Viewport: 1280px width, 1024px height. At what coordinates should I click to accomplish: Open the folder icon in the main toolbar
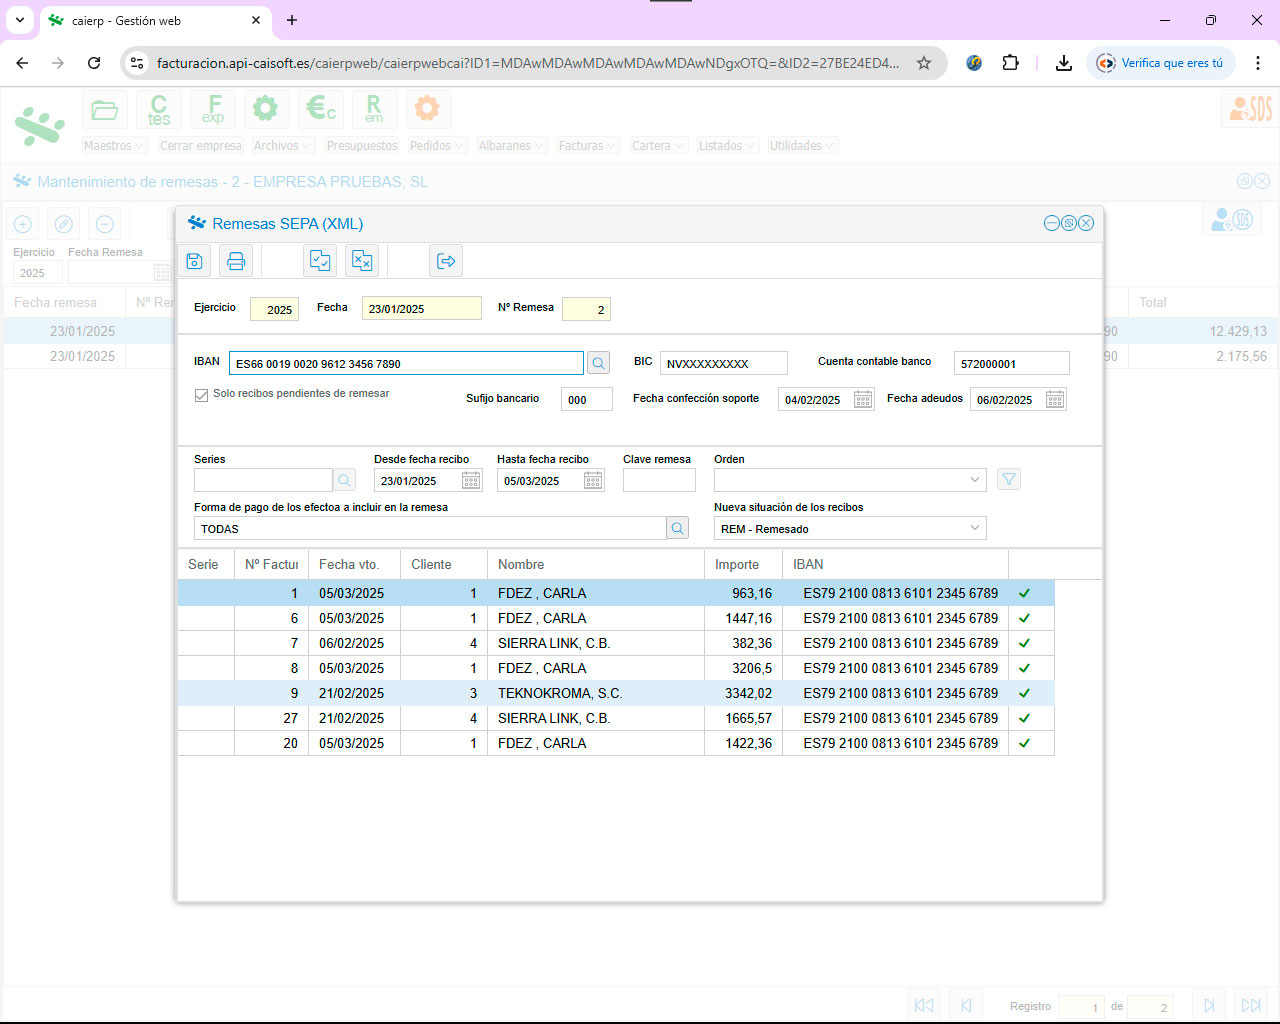[x=105, y=109]
